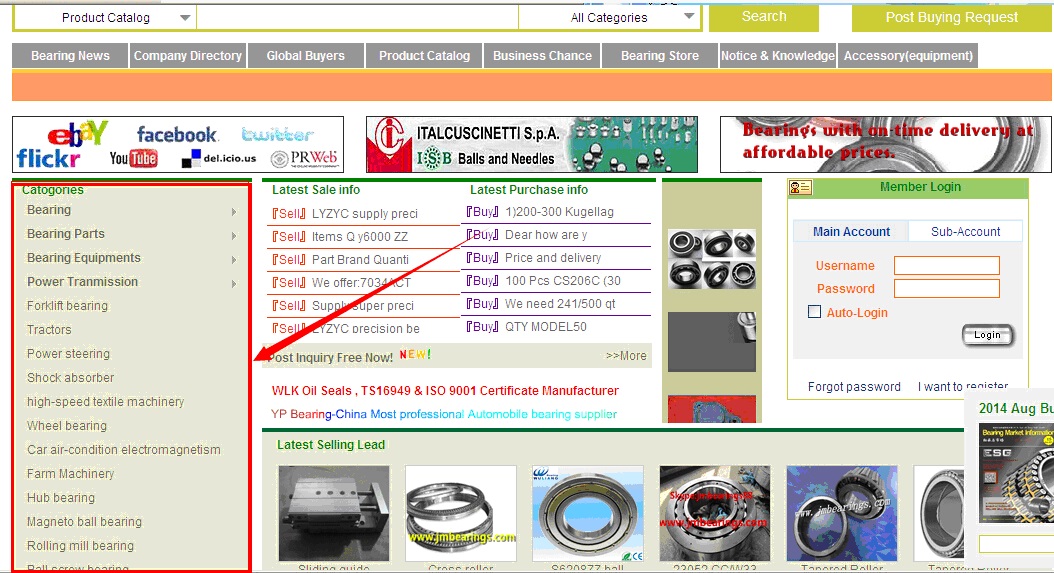This screenshot has width=1054, height=573.
Task: Switch to the Sub-Account login tab
Action: tap(965, 231)
